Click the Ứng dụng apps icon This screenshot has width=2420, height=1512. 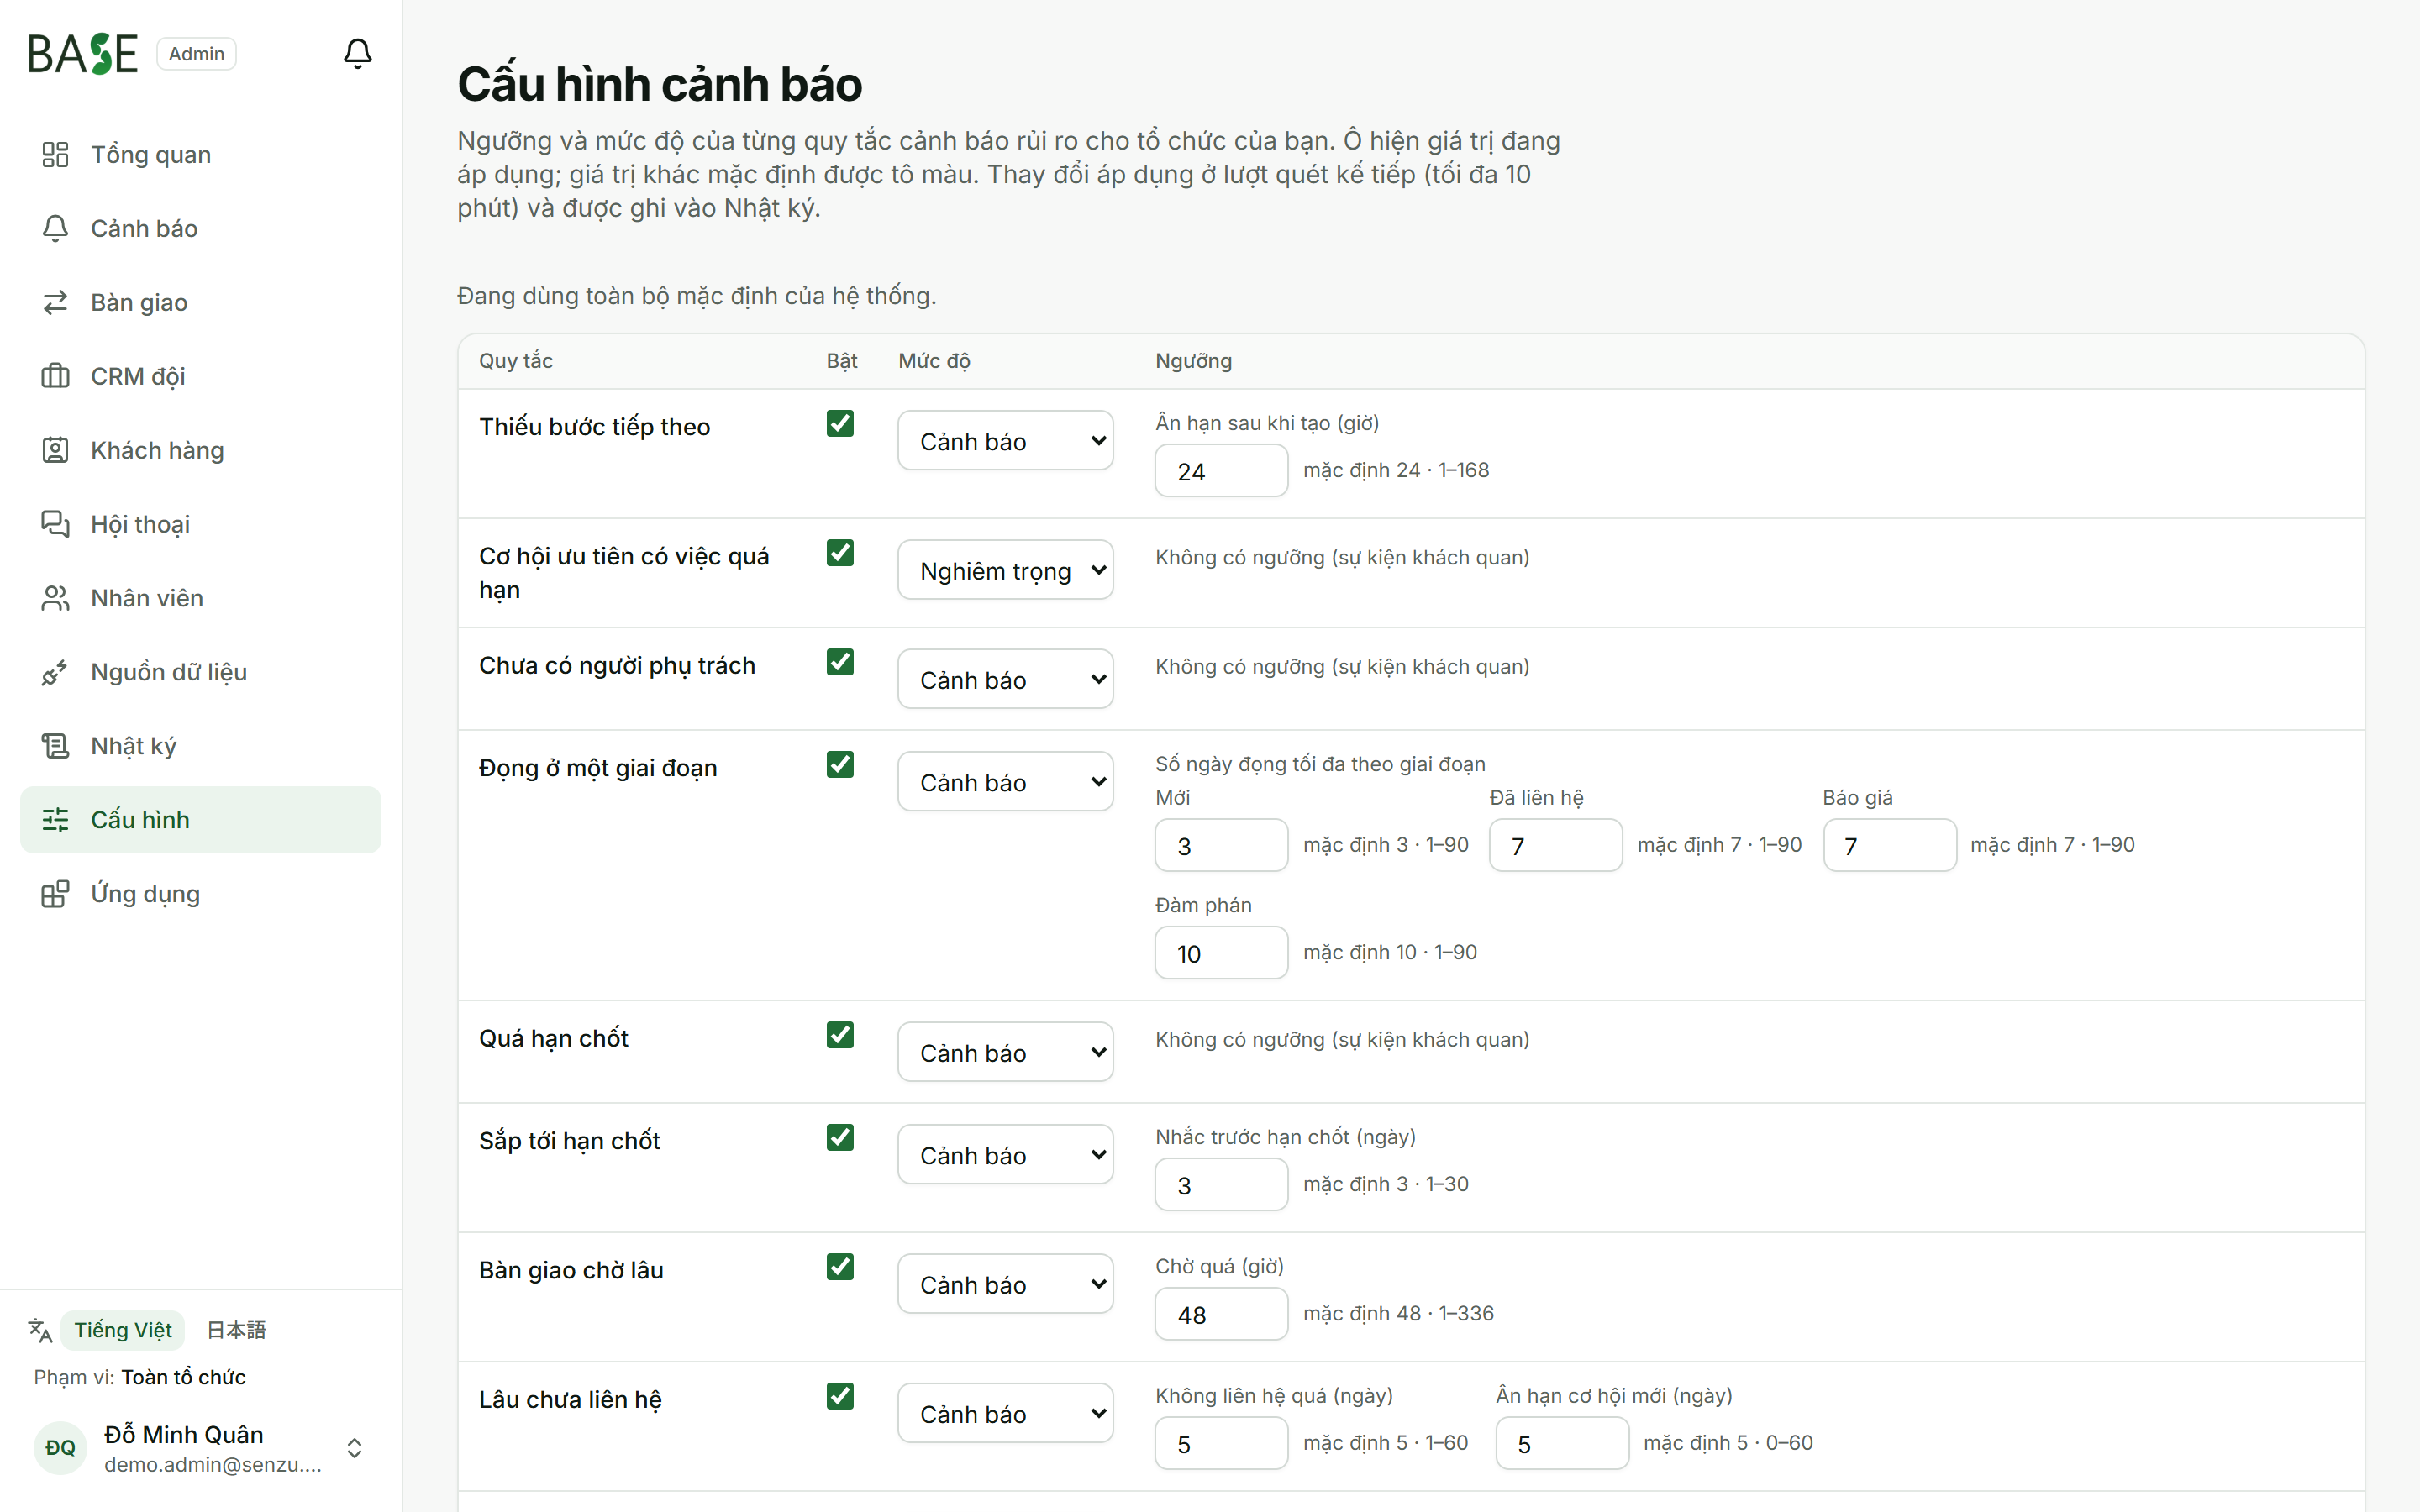click(x=55, y=894)
